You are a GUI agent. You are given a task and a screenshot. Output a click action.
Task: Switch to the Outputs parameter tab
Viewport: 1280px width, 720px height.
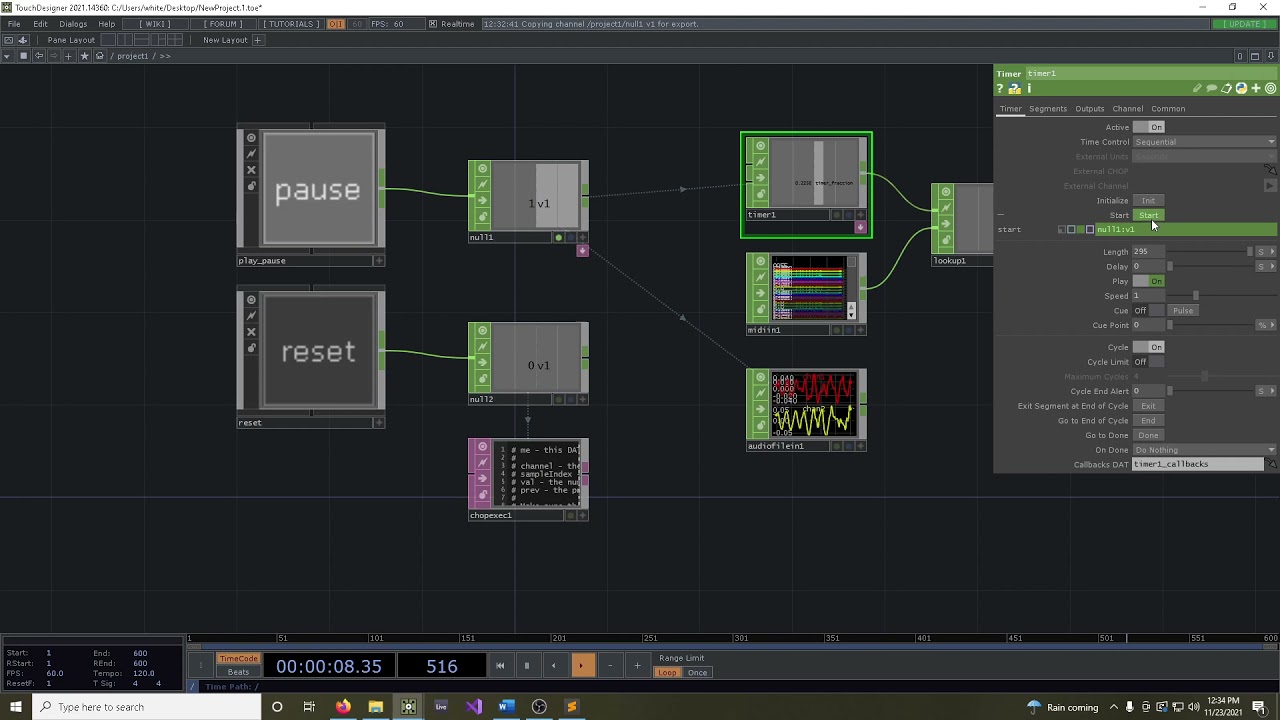pyautogui.click(x=1090, y=109)
